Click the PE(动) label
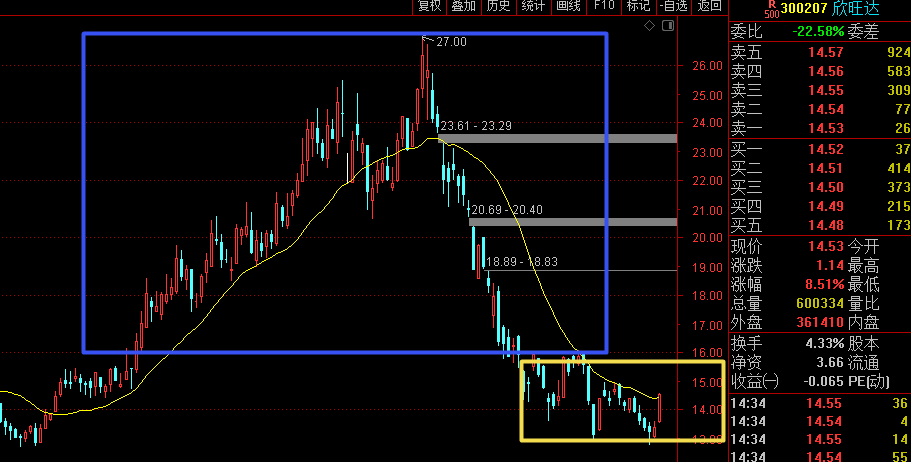This screenshot has height=462, width=911. pos(868,382)
